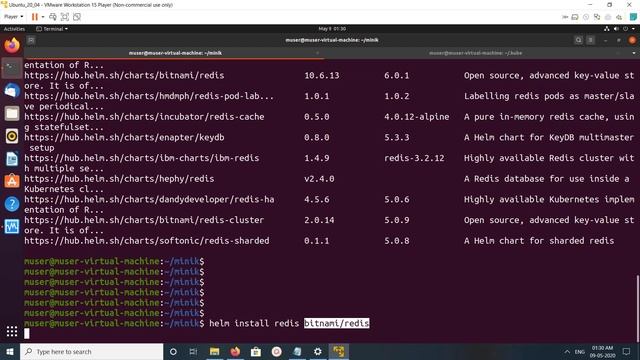Image resolution: width=640 pixels, height=360 pixels.
Task: Click the hmdmph/redis-pod-lab URL
Action: click(x=149, y=96)
